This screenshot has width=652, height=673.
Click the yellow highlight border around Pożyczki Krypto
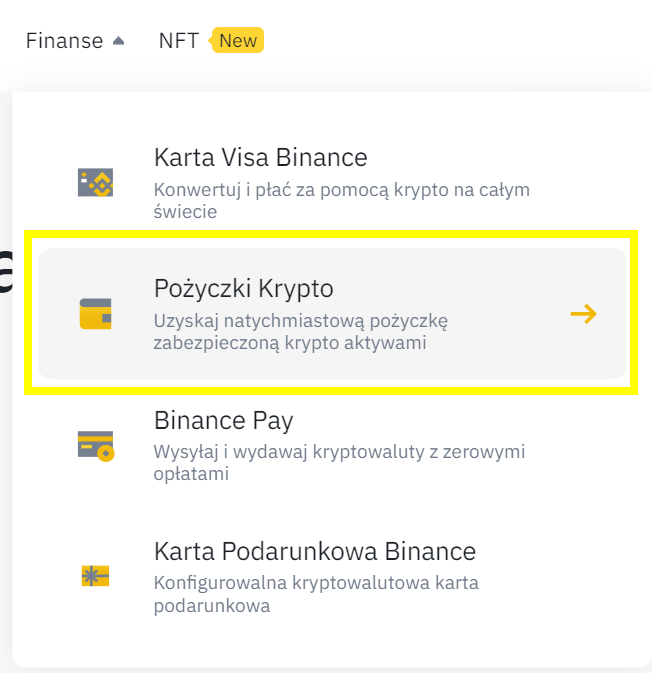[330, 236]
